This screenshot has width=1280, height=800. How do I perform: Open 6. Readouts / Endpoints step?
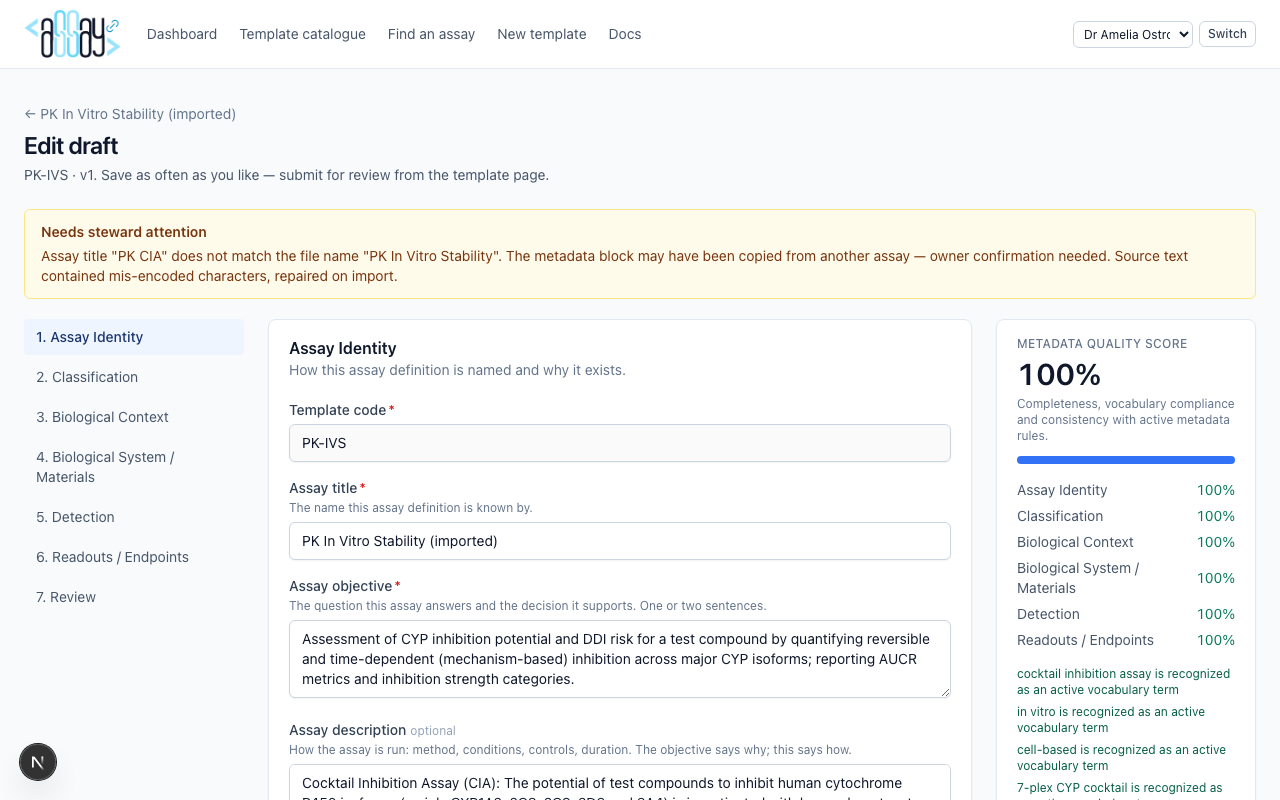pos(134,557)
